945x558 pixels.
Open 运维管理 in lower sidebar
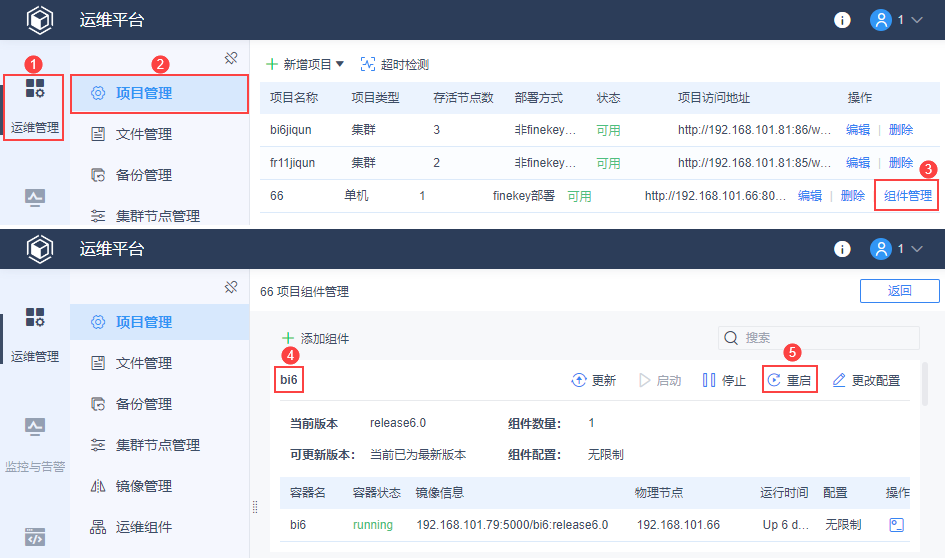[x=34, y=336]
